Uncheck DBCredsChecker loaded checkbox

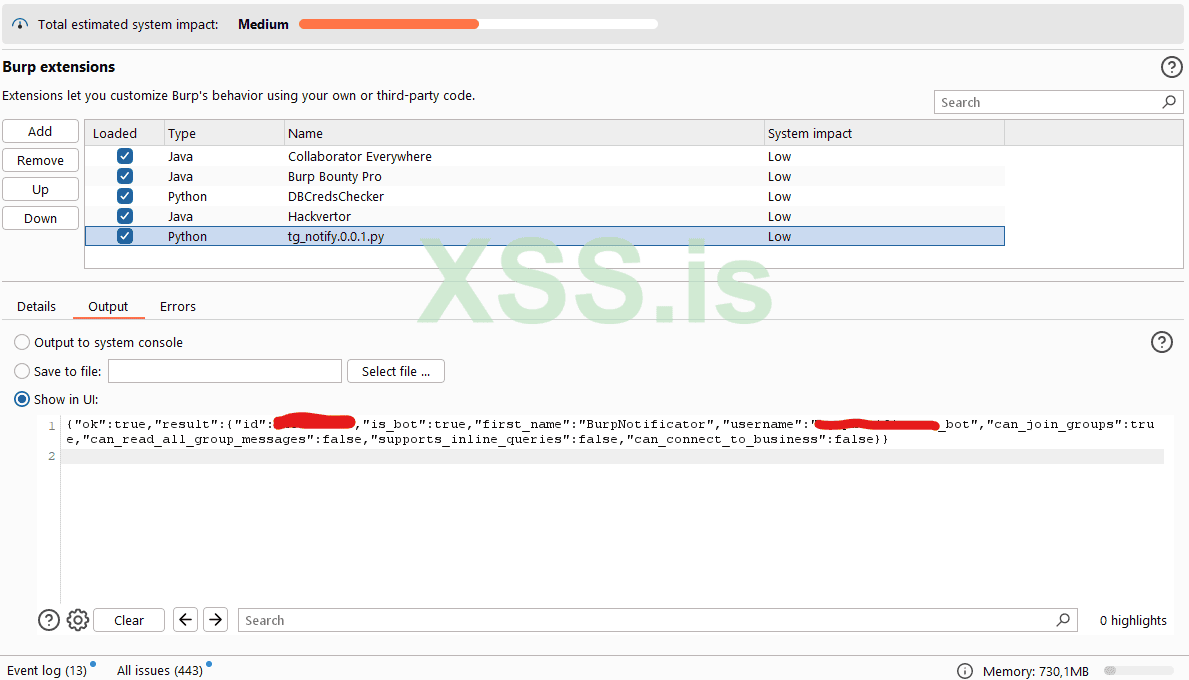[125, 196]
